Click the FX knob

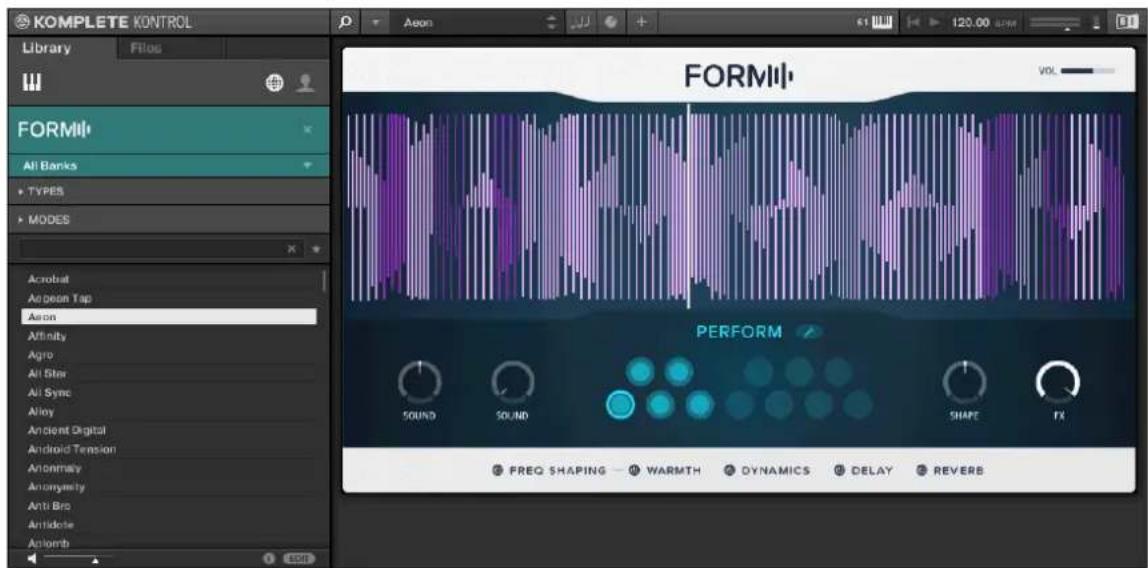[1058, 383]
